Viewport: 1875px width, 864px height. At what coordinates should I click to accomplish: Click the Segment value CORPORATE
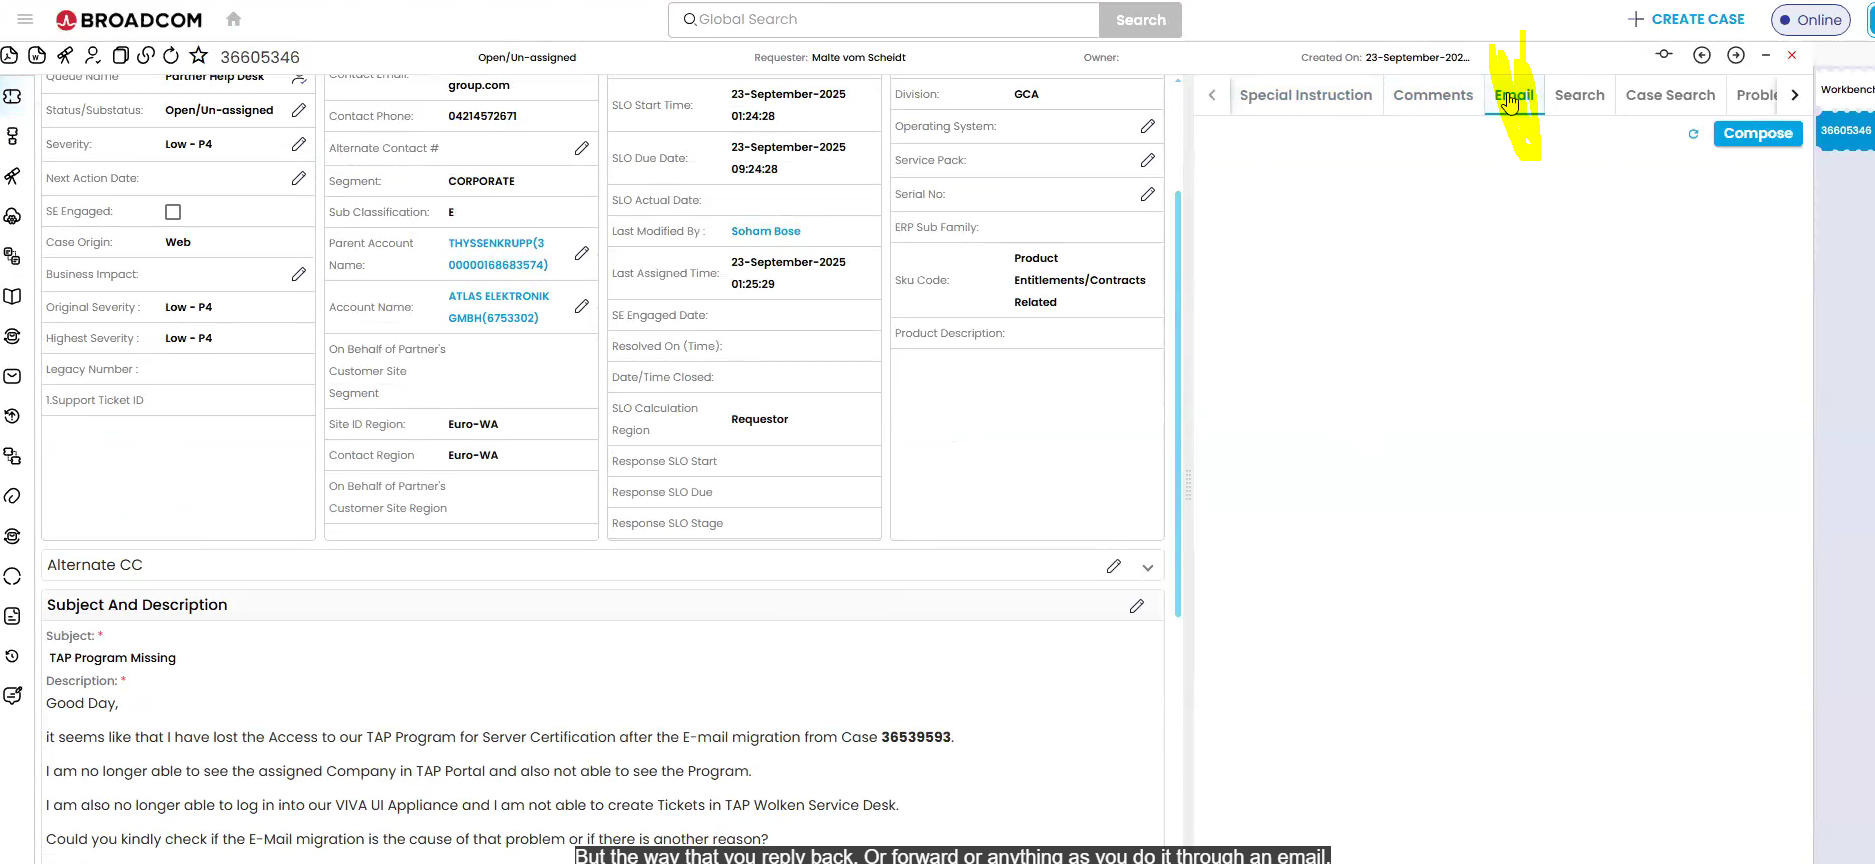click(482, 181)
